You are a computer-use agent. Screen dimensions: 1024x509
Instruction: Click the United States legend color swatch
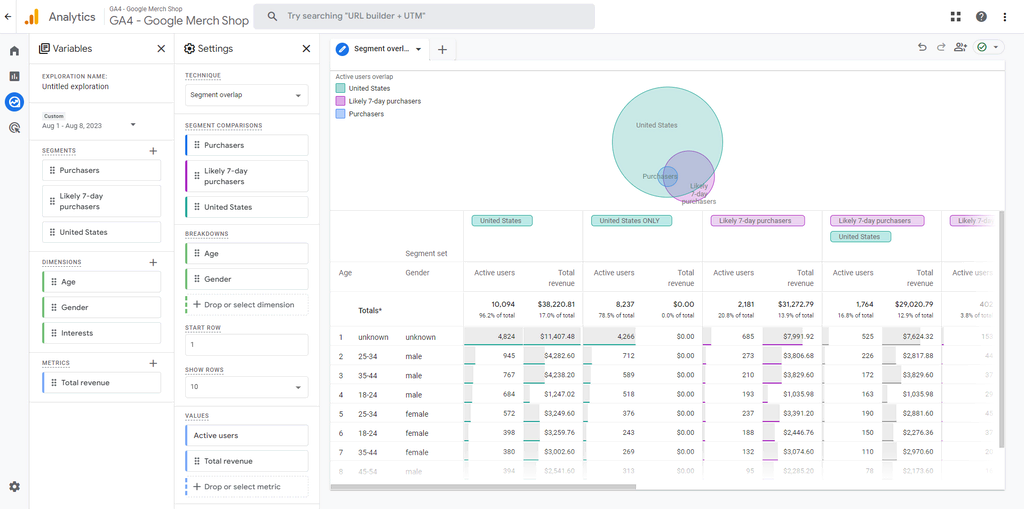(340, 89)
